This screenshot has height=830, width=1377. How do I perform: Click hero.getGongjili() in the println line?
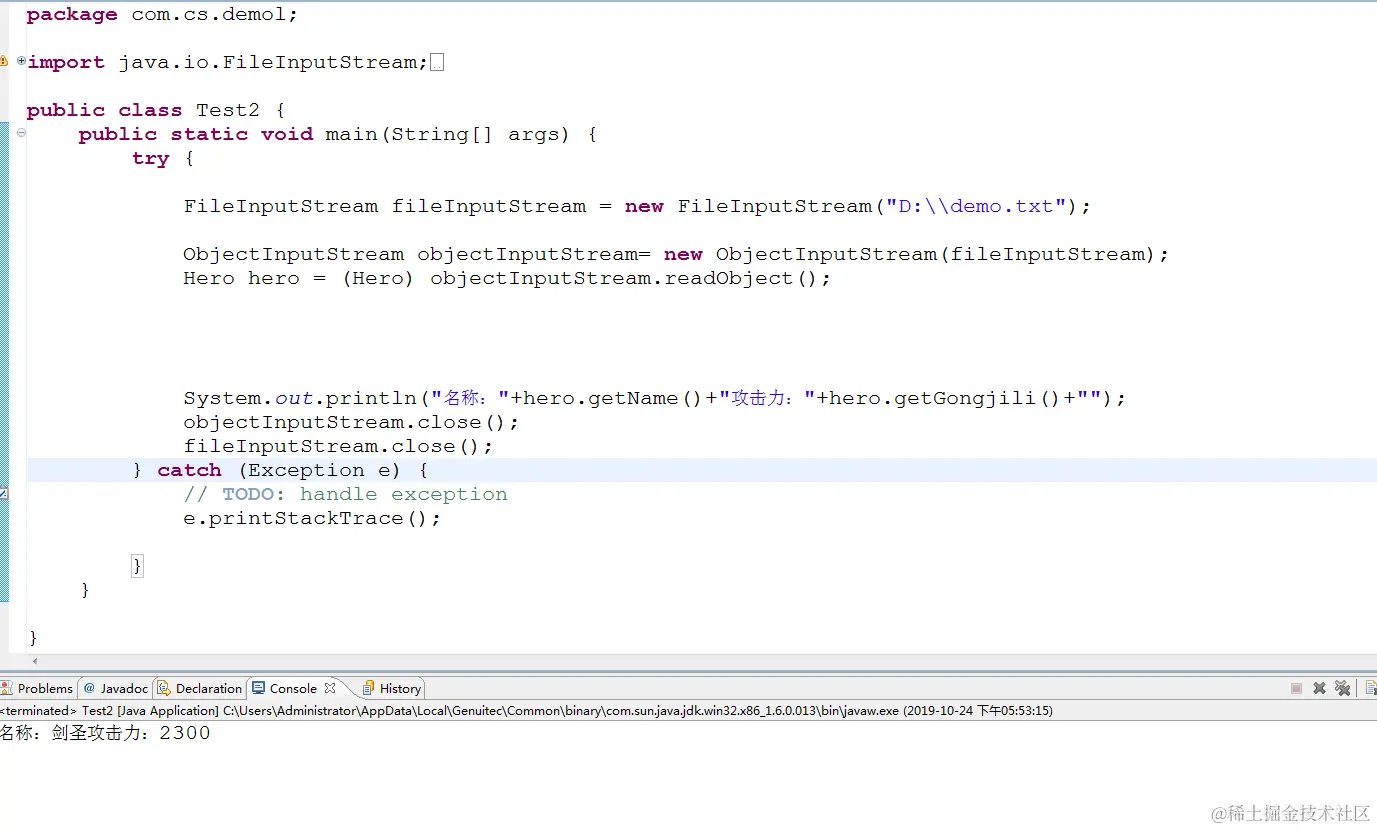[x=945, y=398]
